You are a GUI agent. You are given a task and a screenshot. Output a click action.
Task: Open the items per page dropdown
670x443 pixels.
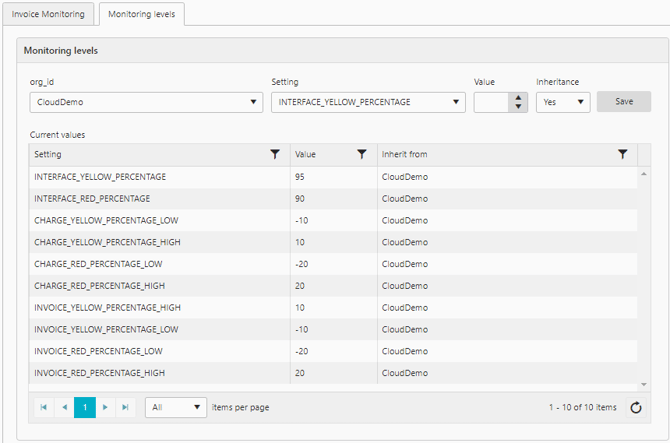(x=176, y=408)
